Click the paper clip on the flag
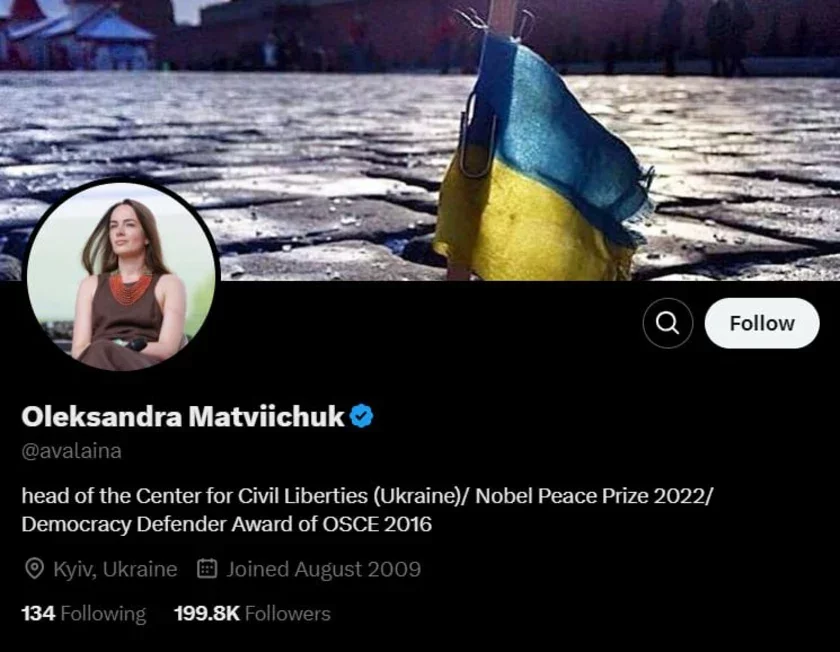The height and width of the screenshot is (652, 840). click(x=477, y=134)
